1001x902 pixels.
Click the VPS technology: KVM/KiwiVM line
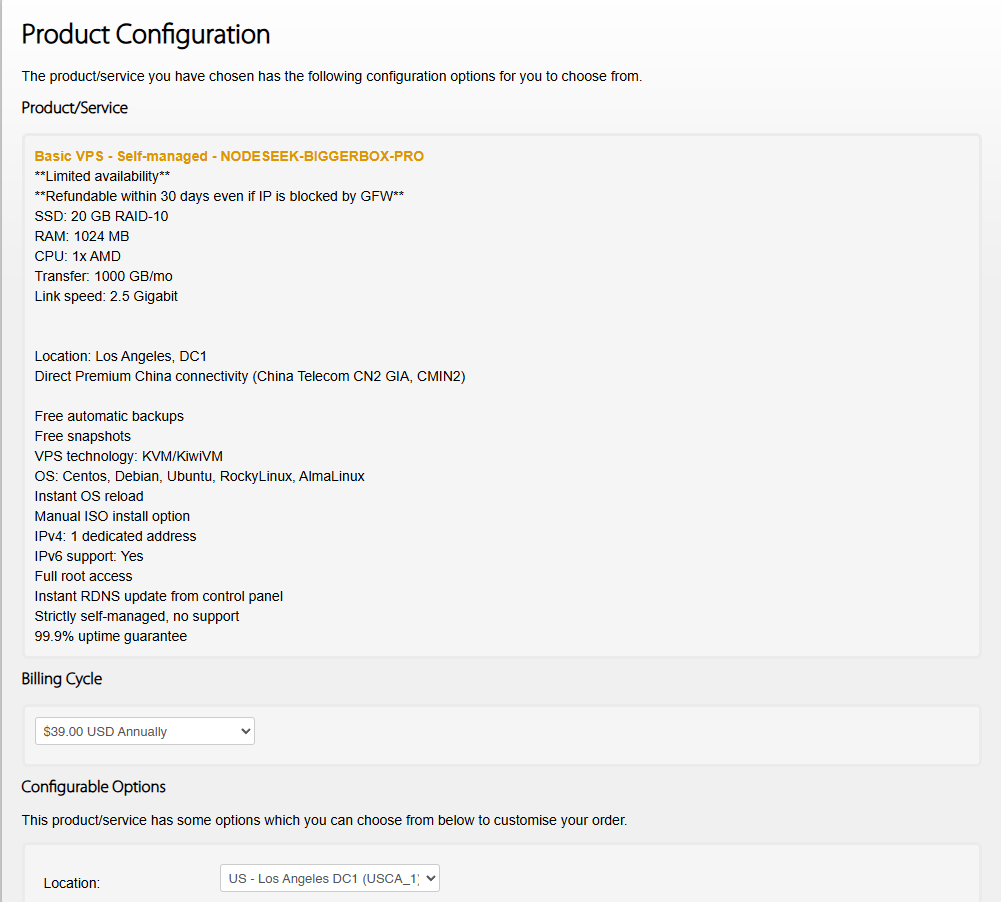tap(129, 456)
